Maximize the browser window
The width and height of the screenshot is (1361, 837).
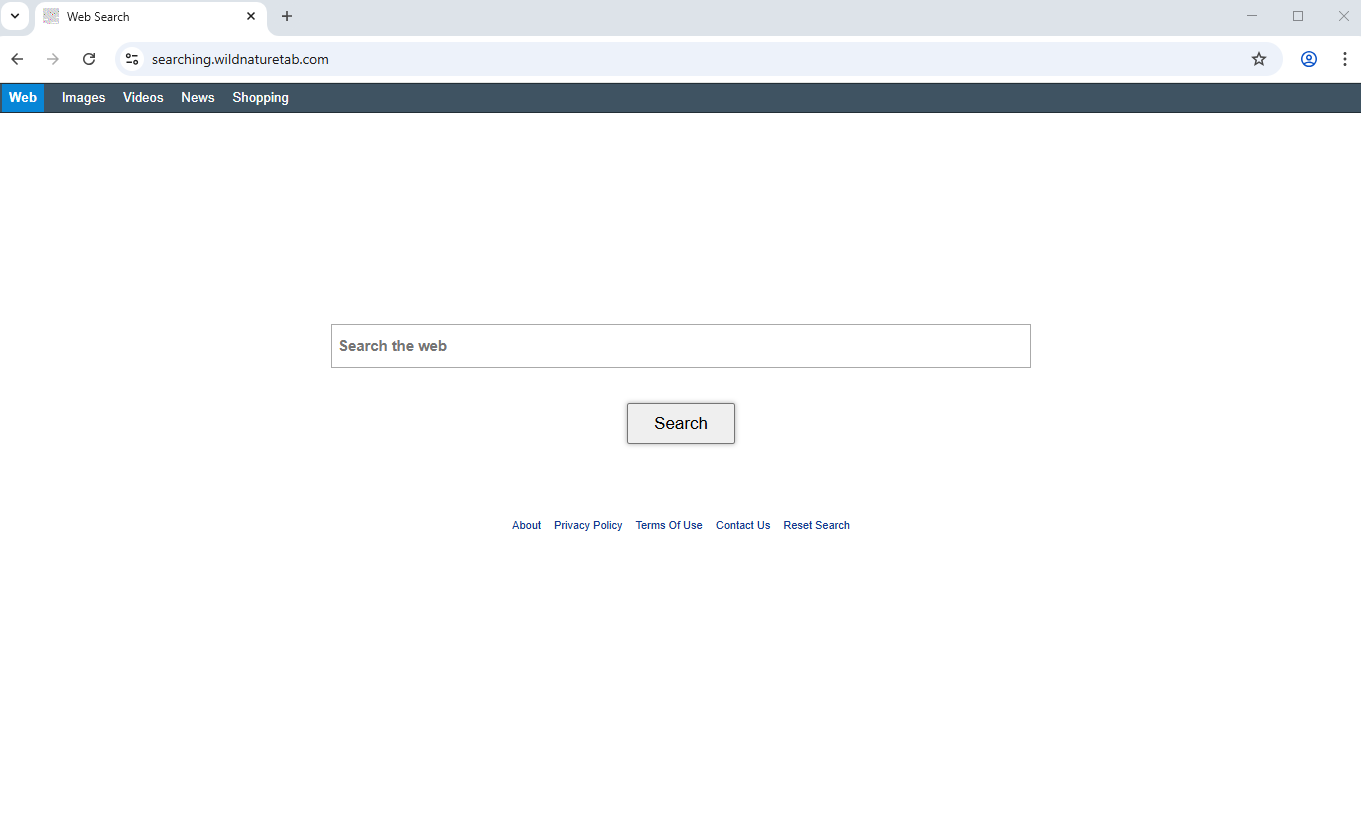click(1298, 16)
